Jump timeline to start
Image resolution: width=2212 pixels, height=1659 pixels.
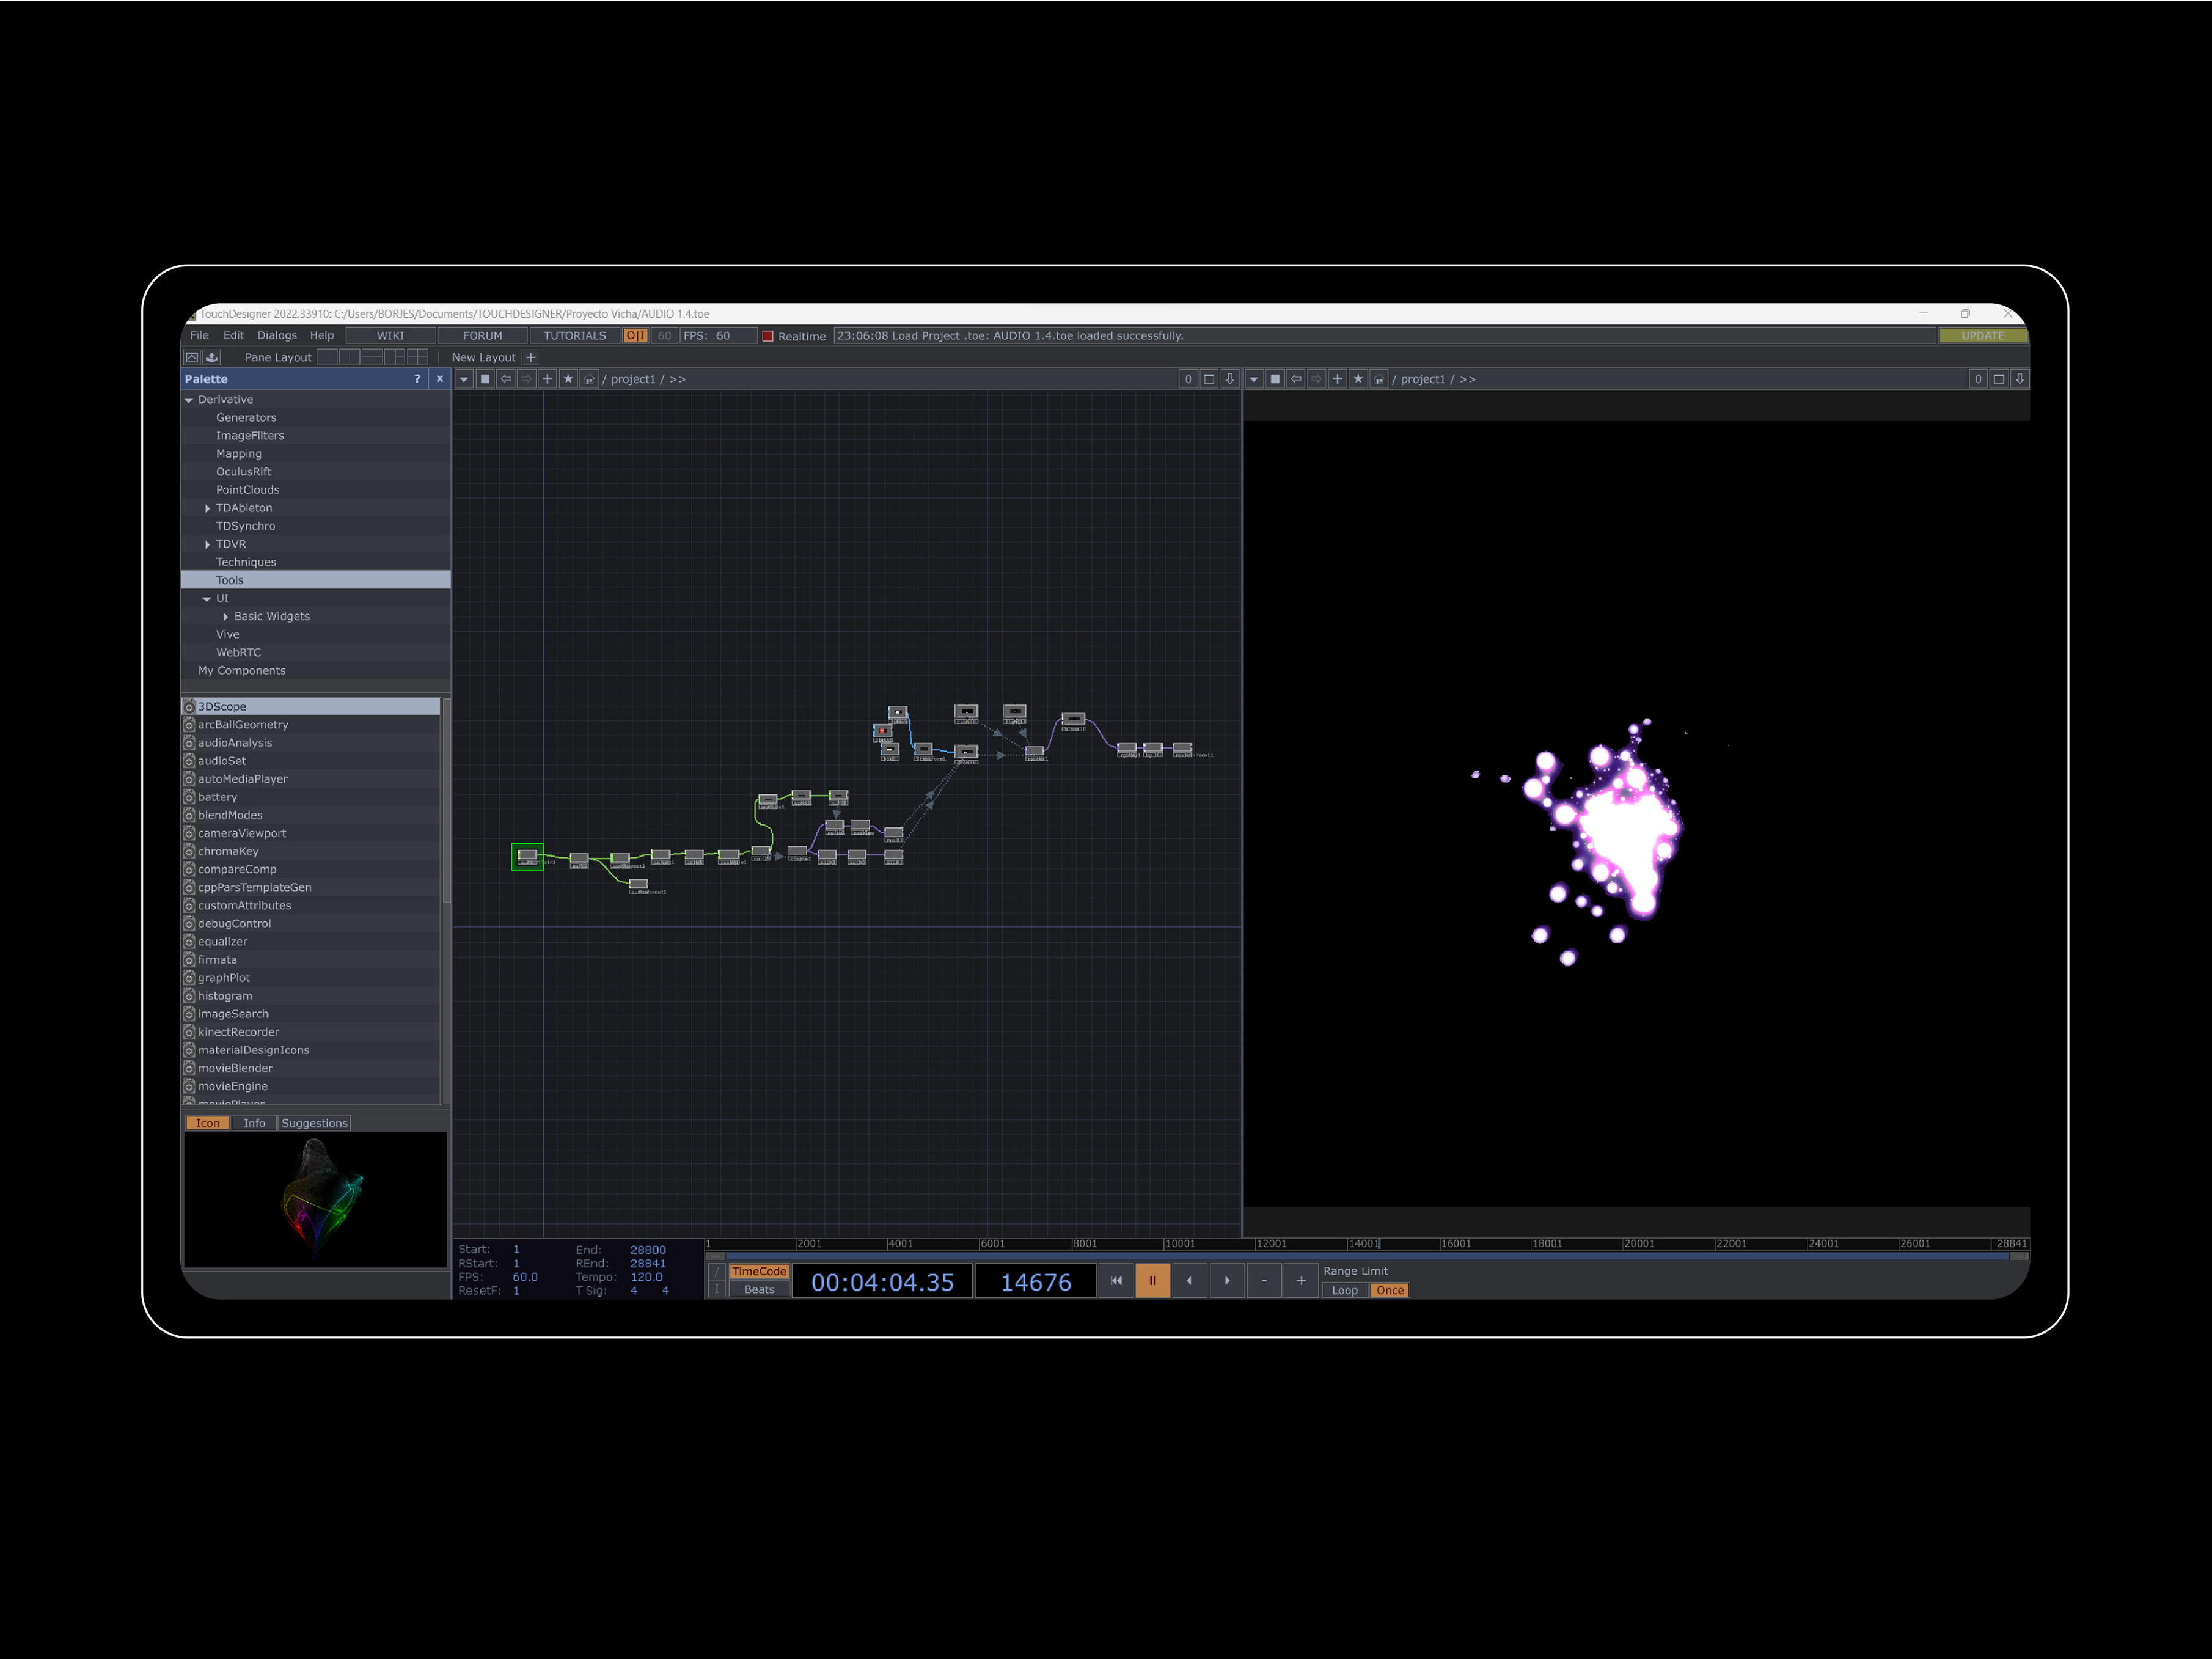point(1116,1280)
